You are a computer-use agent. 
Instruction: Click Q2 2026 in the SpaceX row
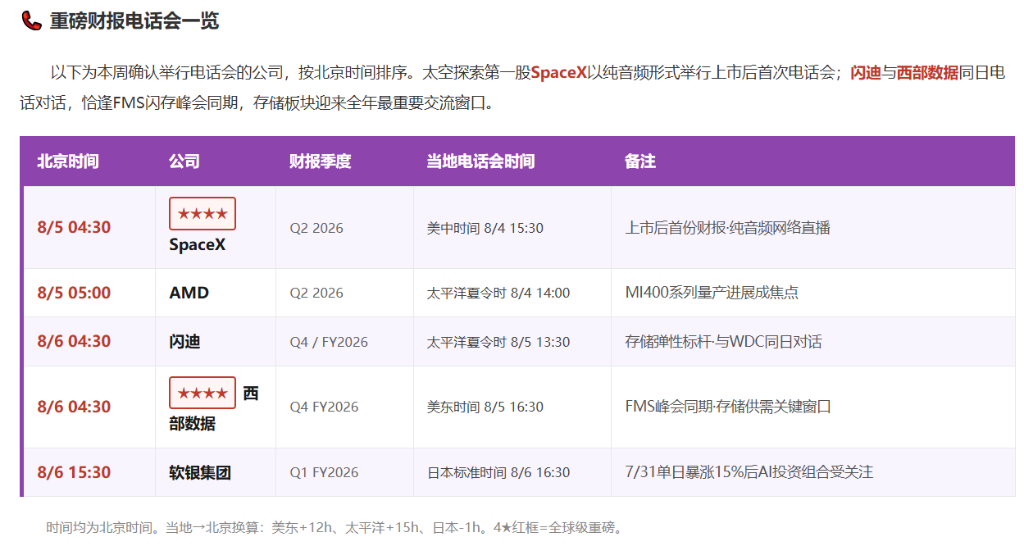pos(316,228)
